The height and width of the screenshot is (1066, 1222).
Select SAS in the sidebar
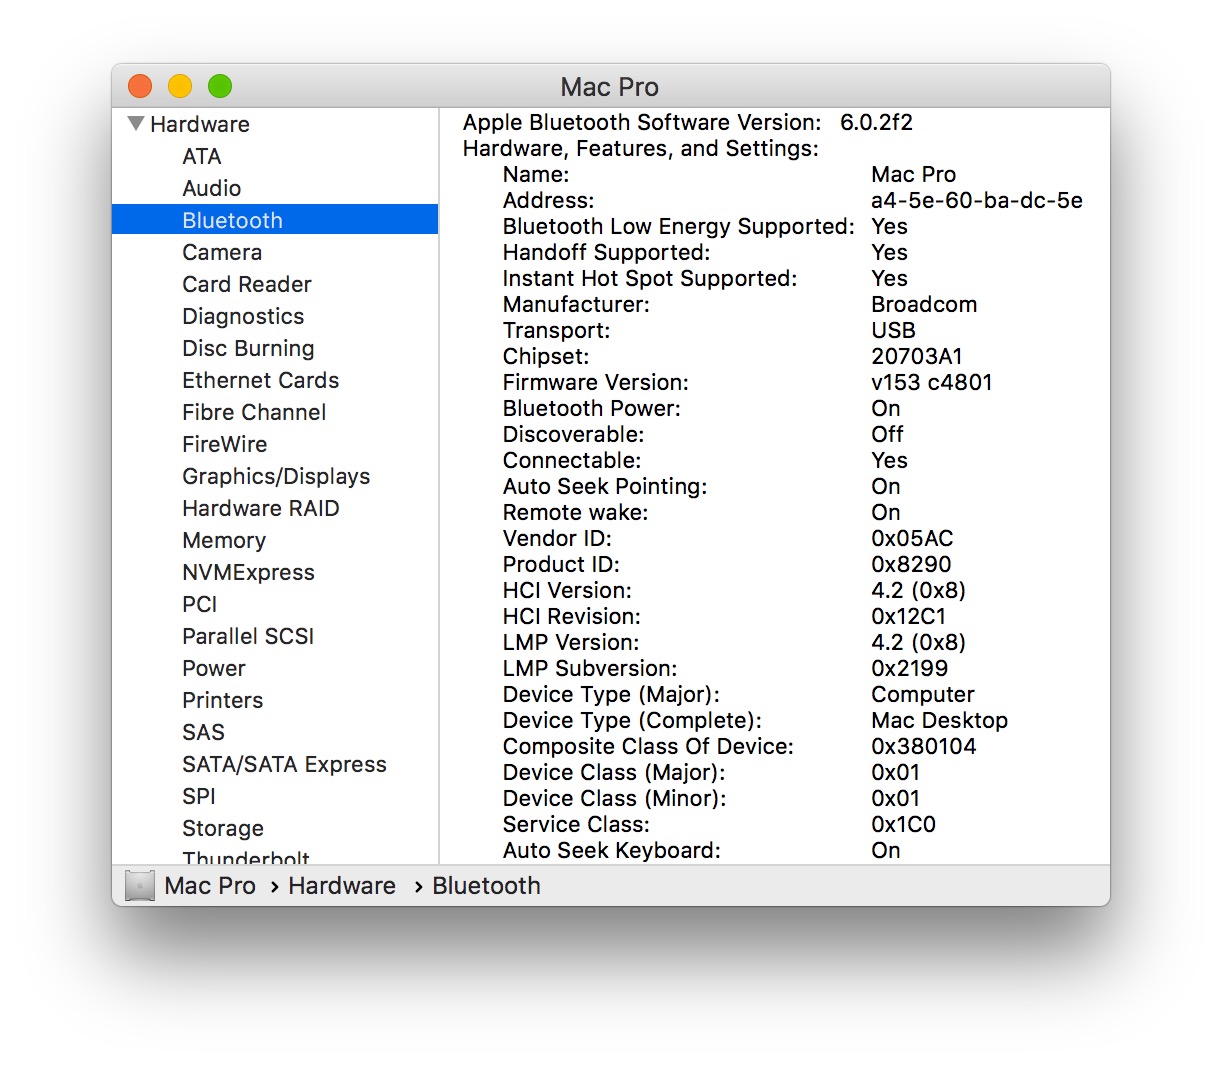tap(203, 732)
